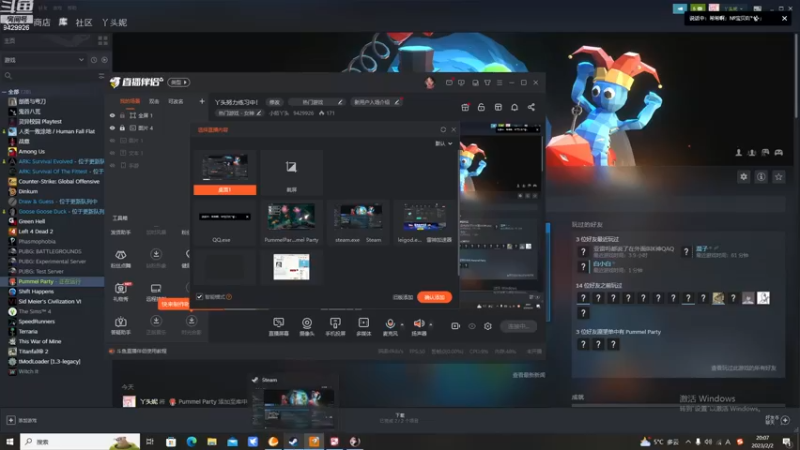Click the share icon in the streaming app

(531, 107)
